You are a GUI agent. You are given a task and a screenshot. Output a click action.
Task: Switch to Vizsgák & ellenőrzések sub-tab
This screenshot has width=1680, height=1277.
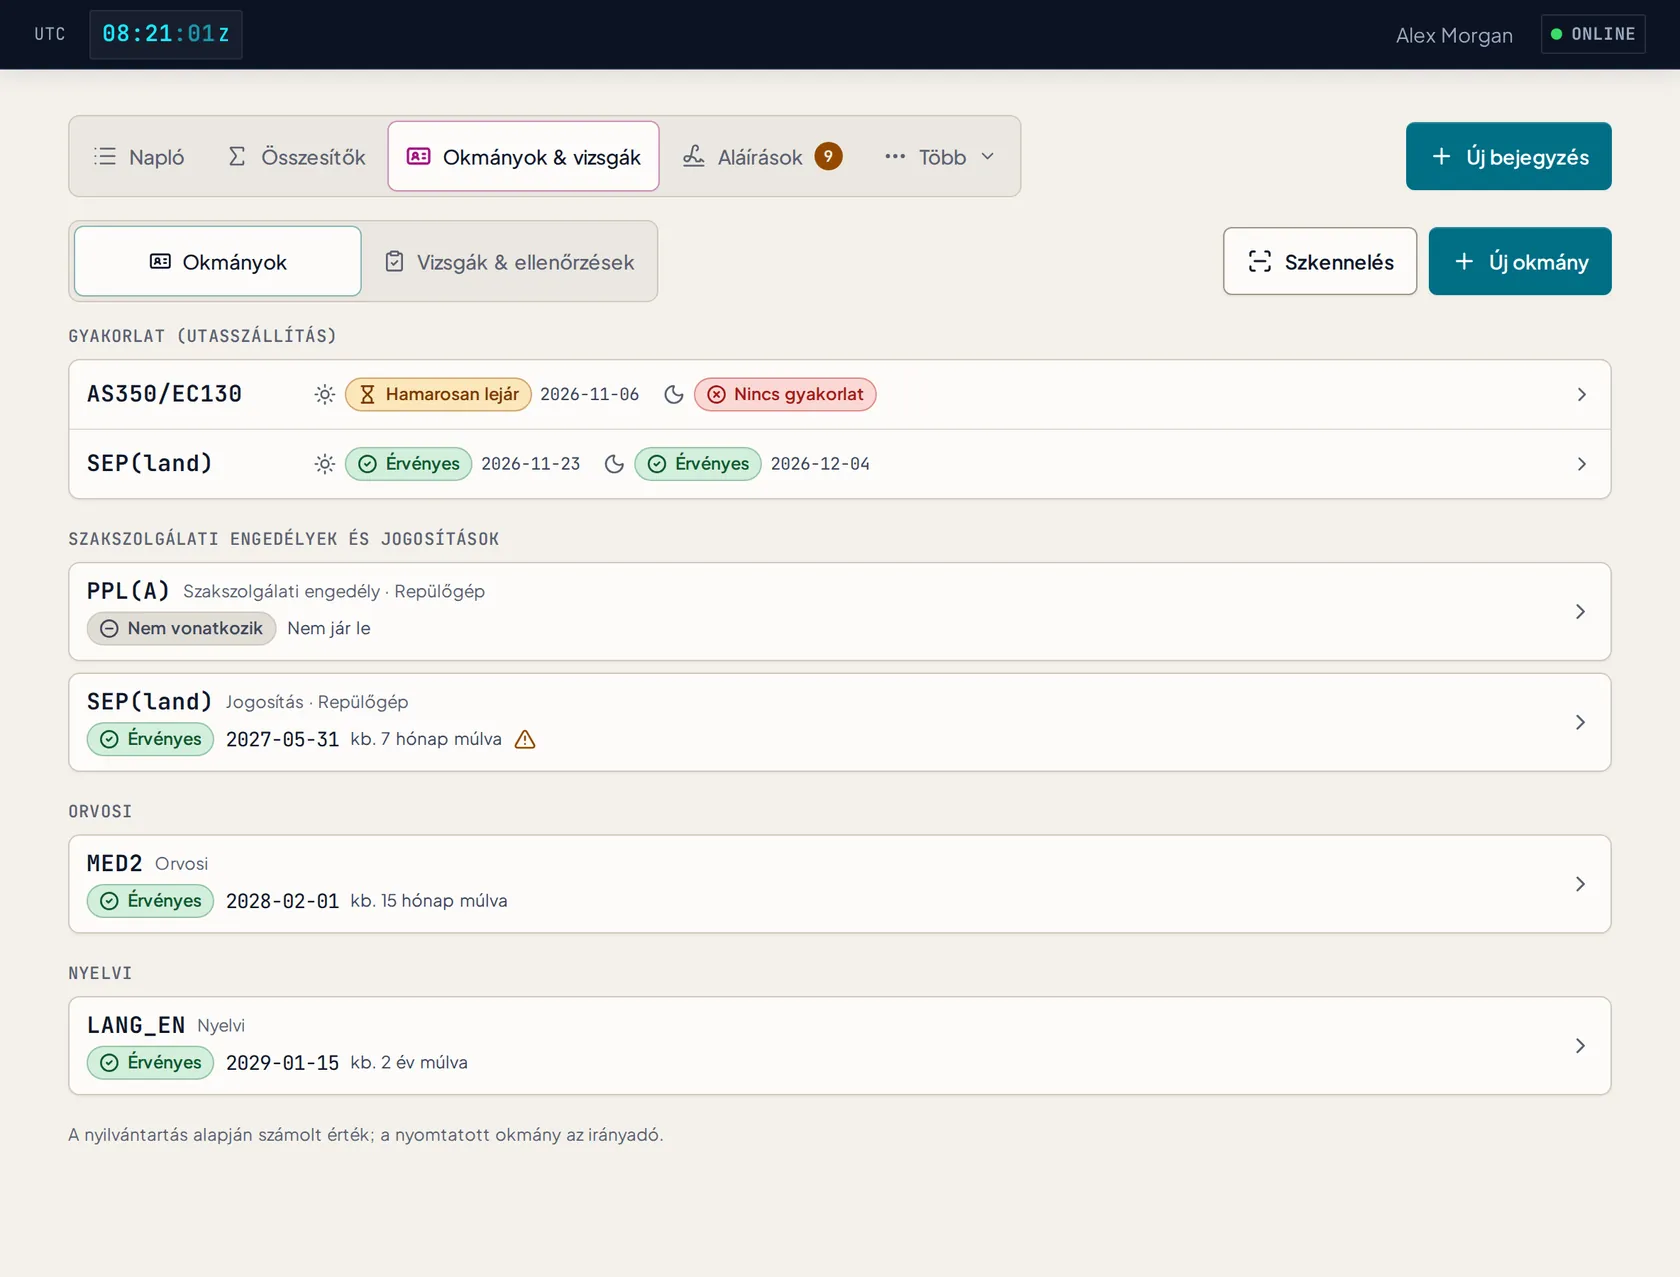coord(509,261)
